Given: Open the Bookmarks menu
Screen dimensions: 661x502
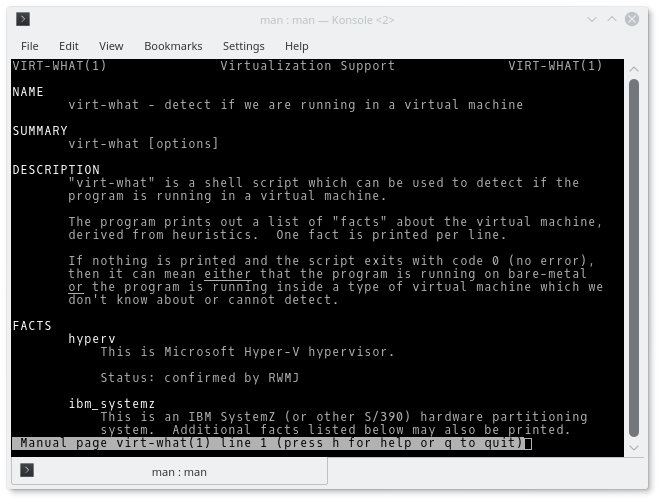Looking at the screenshot, I should click(173, 46).
